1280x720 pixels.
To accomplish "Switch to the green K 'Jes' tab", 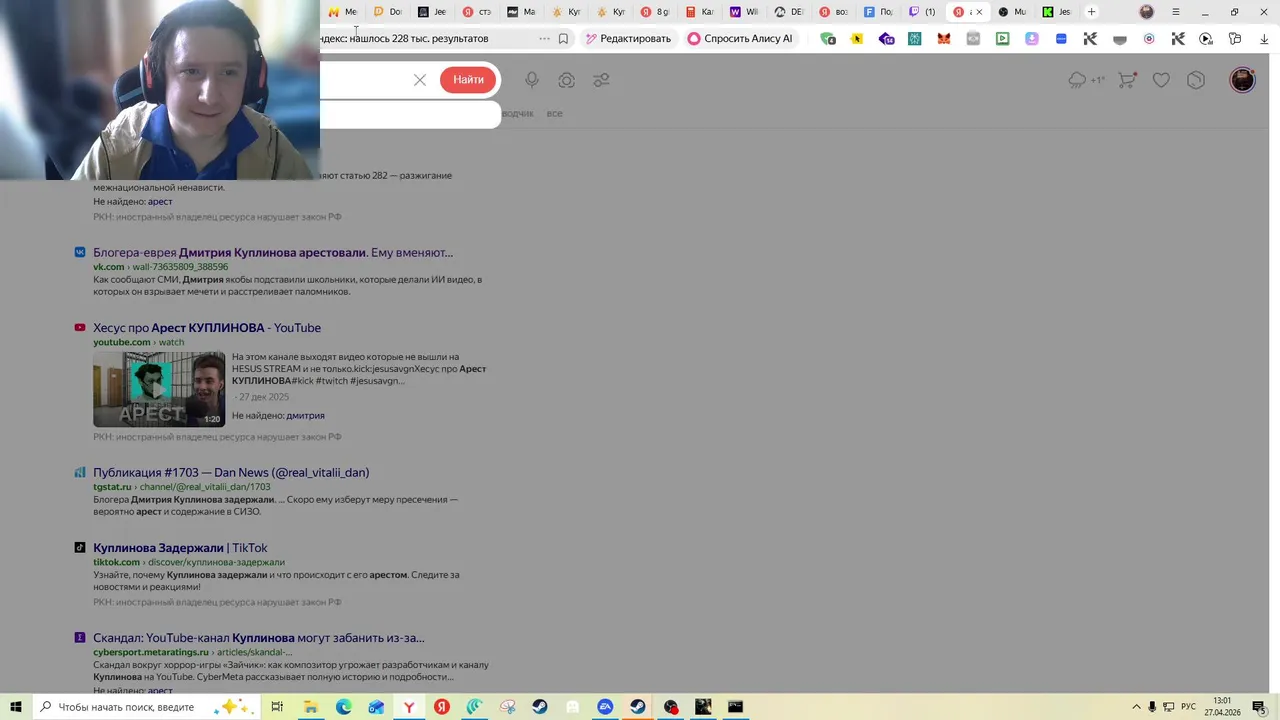I will point(1057,12).
